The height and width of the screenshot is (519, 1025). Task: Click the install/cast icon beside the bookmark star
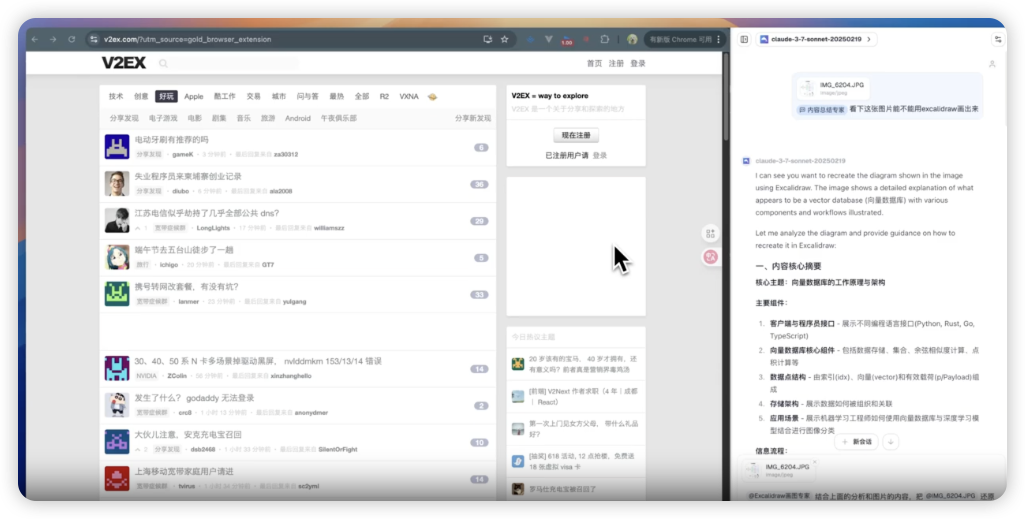point(488,39)
